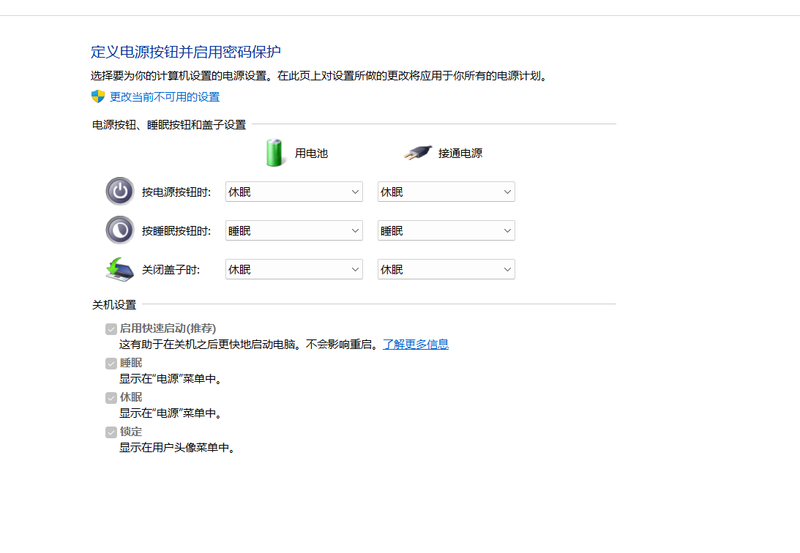Open the 关闭盖子时 dropdown for 接通电源
Viewport: 800px width, 553px height.
445,270
